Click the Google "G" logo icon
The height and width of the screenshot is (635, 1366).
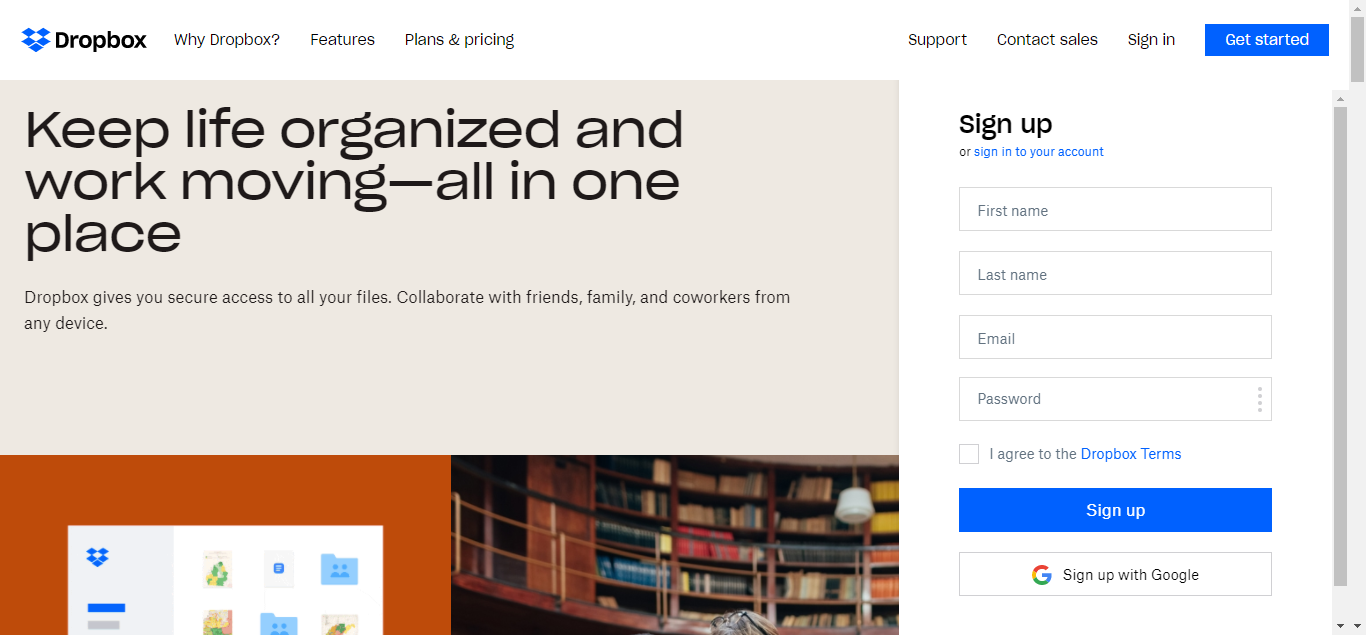1042,575
